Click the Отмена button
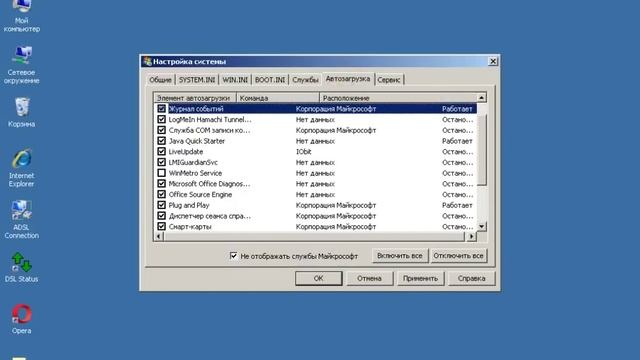 coord(369,278)
